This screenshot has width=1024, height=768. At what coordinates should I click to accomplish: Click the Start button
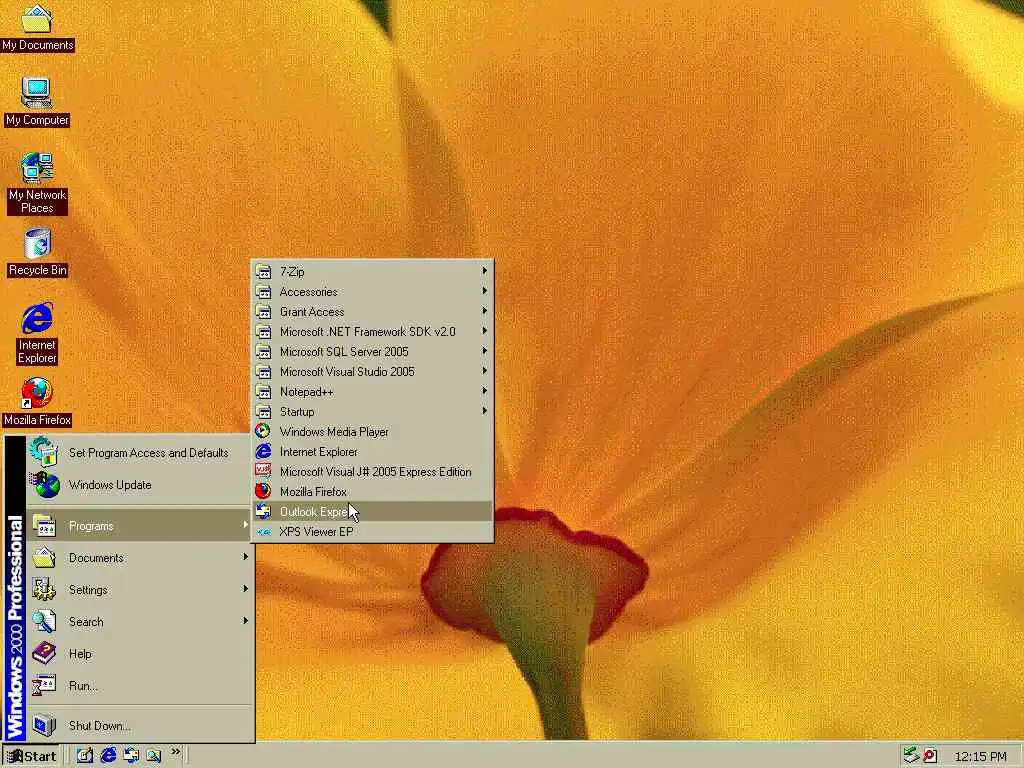tap(31, 756)
